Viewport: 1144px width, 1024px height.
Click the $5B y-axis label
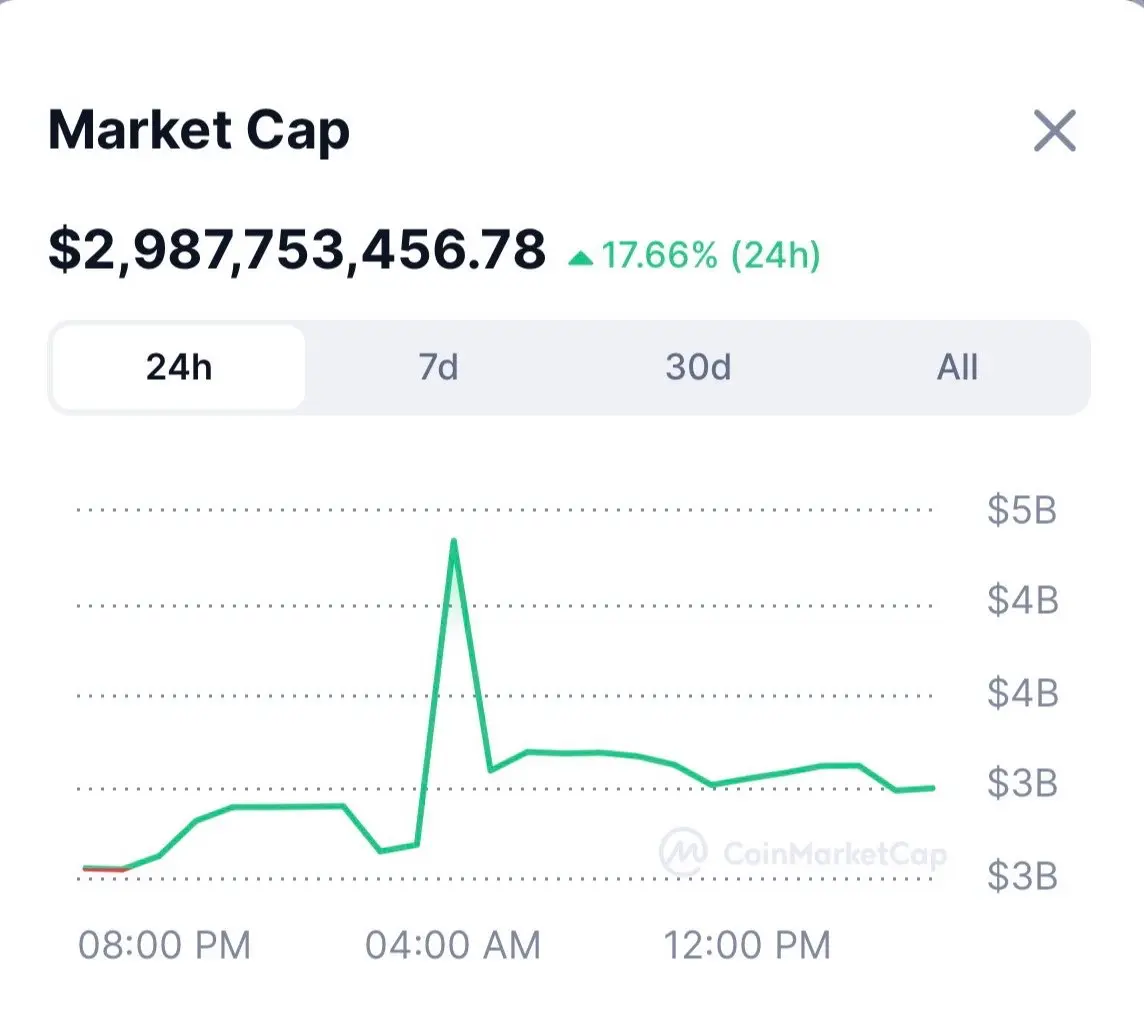click(x=1022, y=510)
